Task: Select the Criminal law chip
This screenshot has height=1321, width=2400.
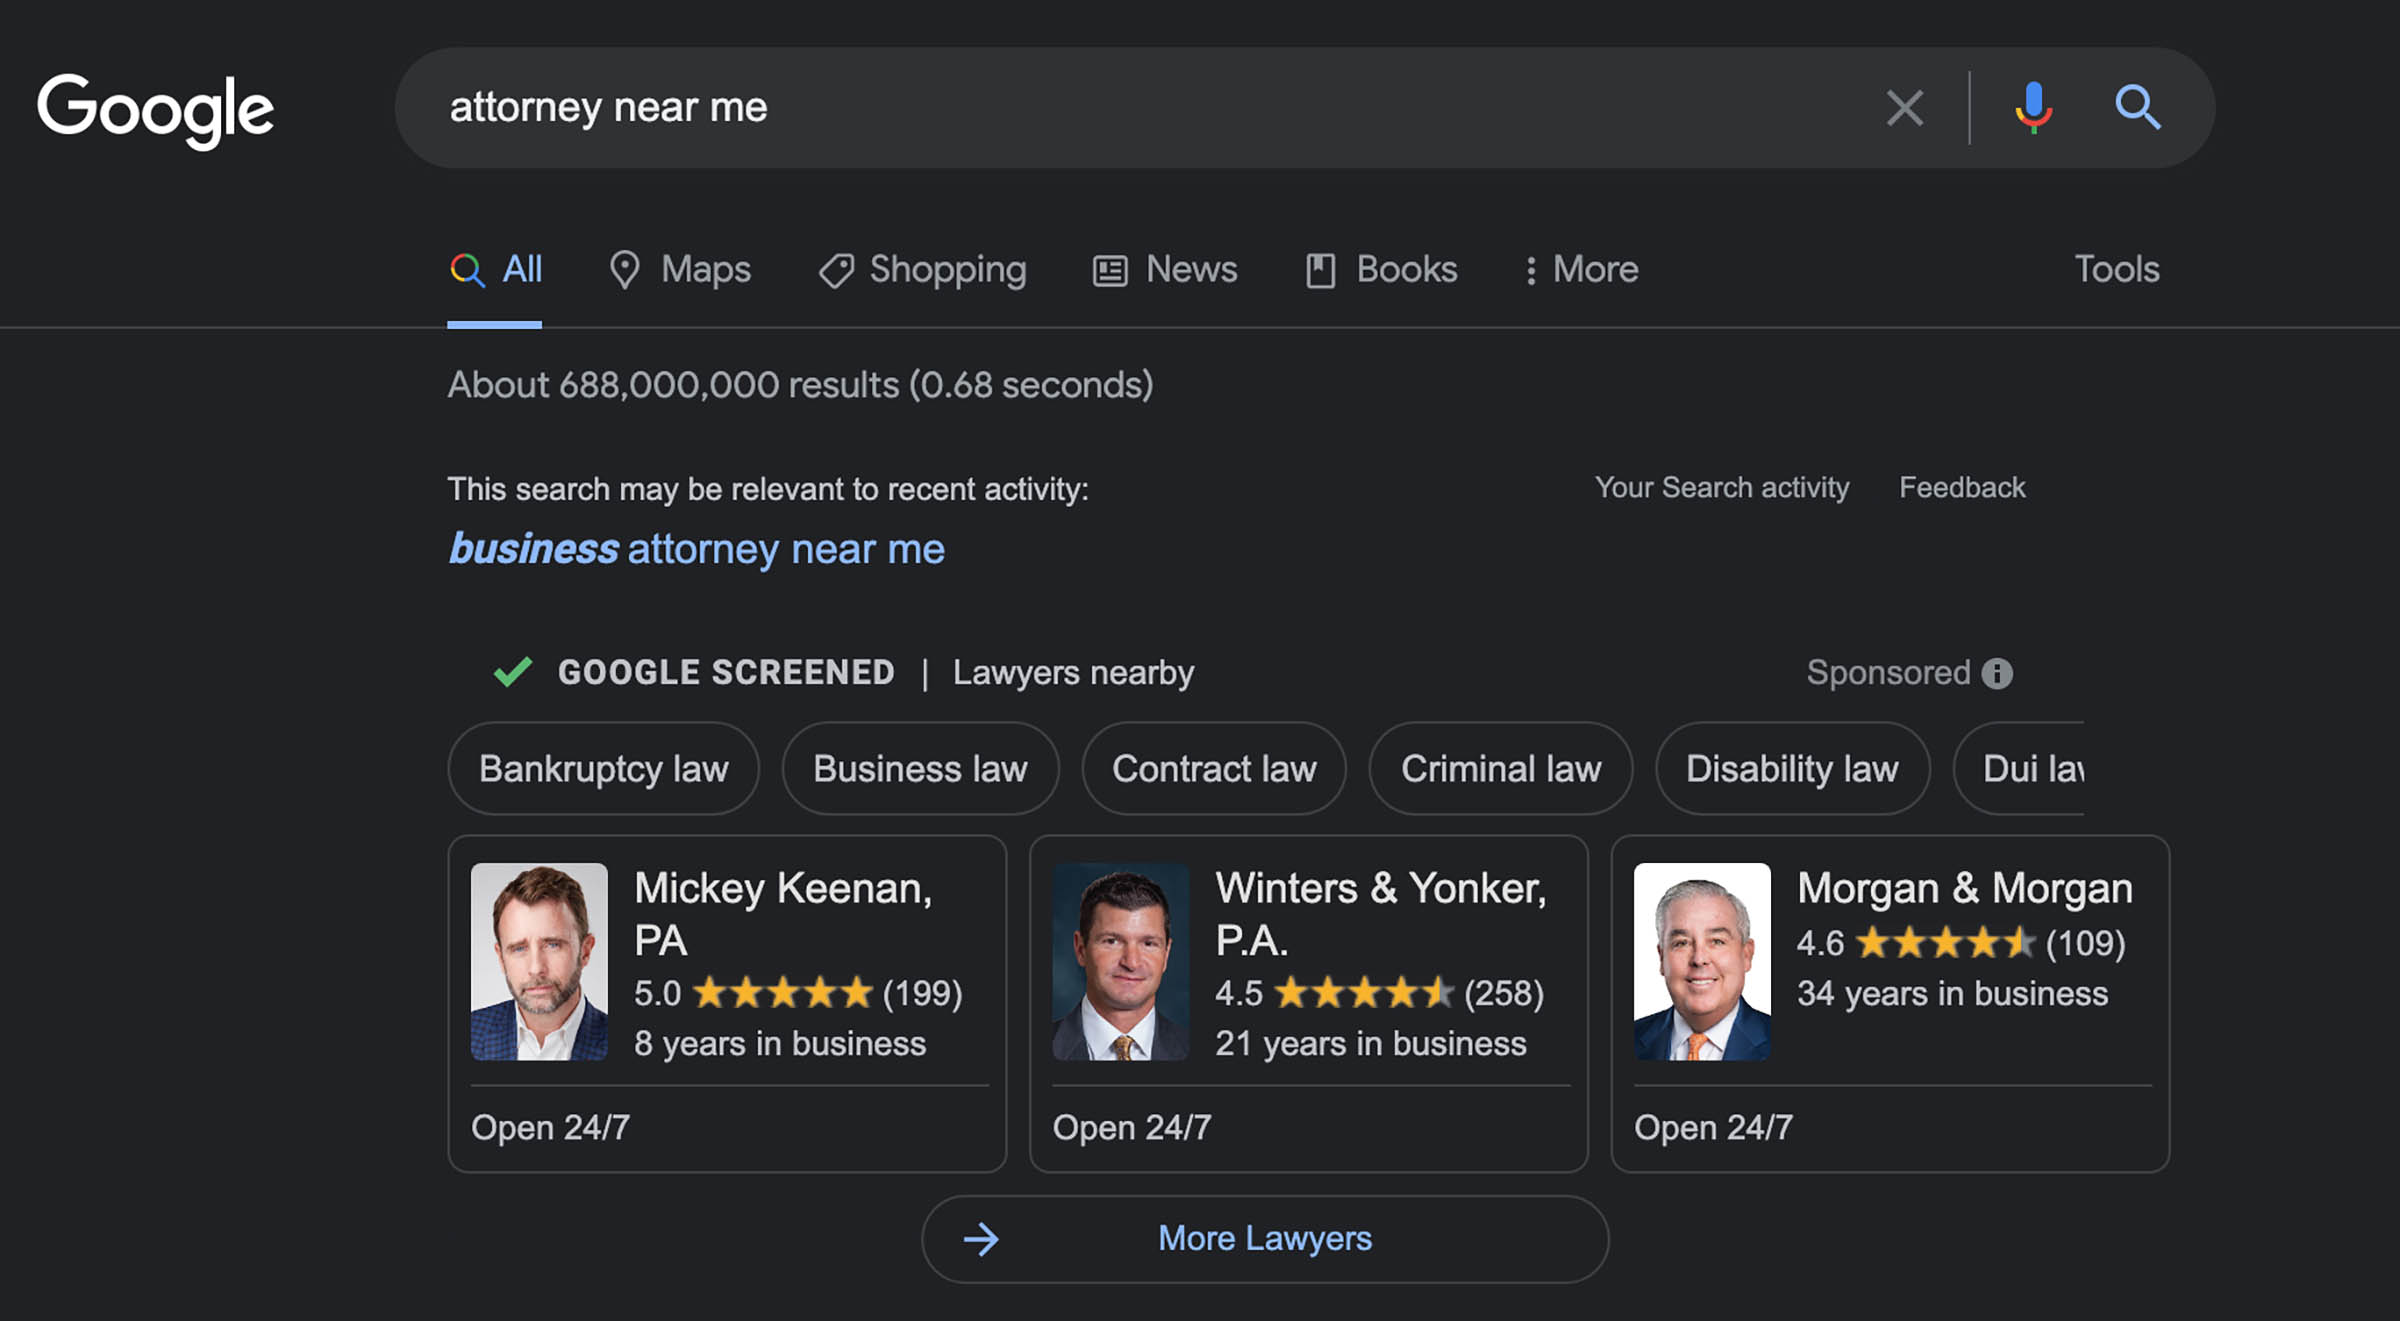Action: (x=1501, y=768)
